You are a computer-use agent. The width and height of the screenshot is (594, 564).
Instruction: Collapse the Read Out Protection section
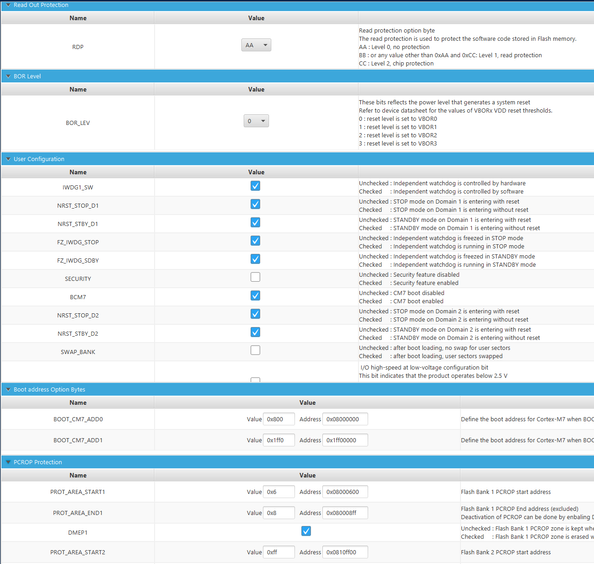coord(8,5)
